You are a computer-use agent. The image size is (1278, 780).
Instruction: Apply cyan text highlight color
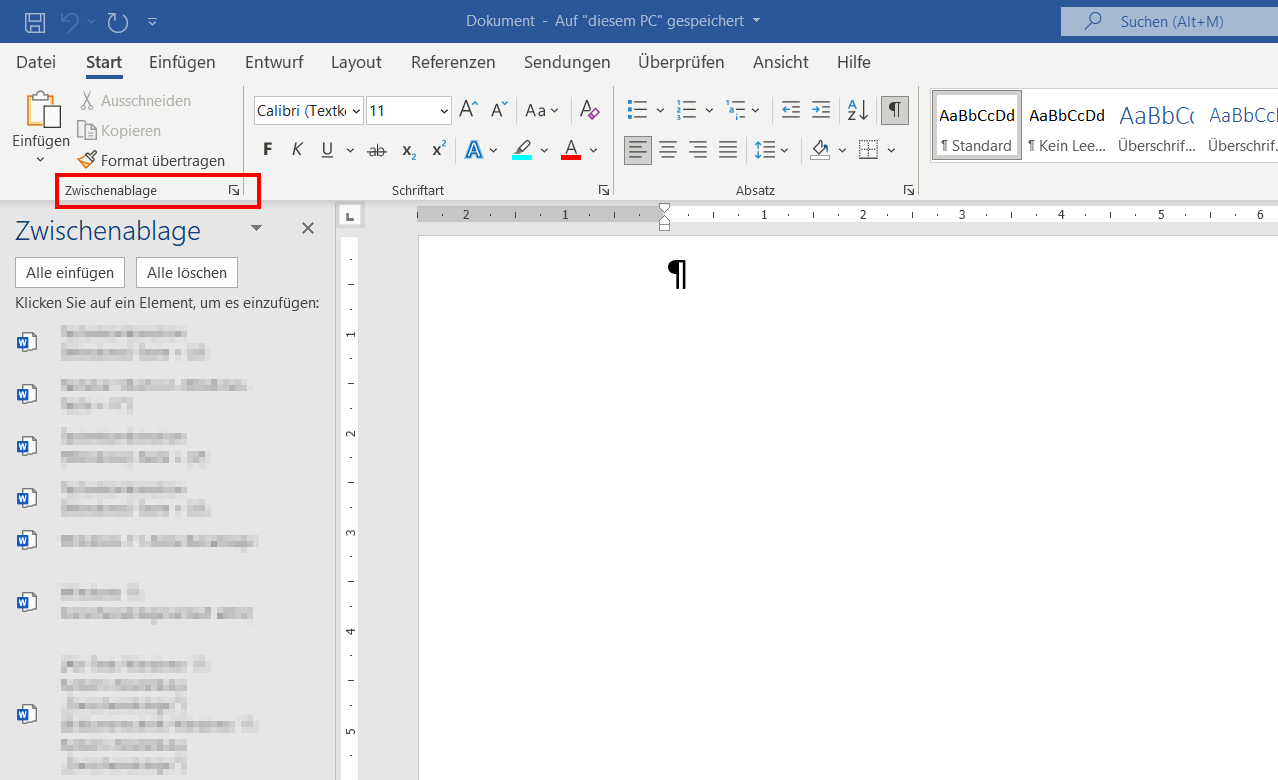[522, 150]
